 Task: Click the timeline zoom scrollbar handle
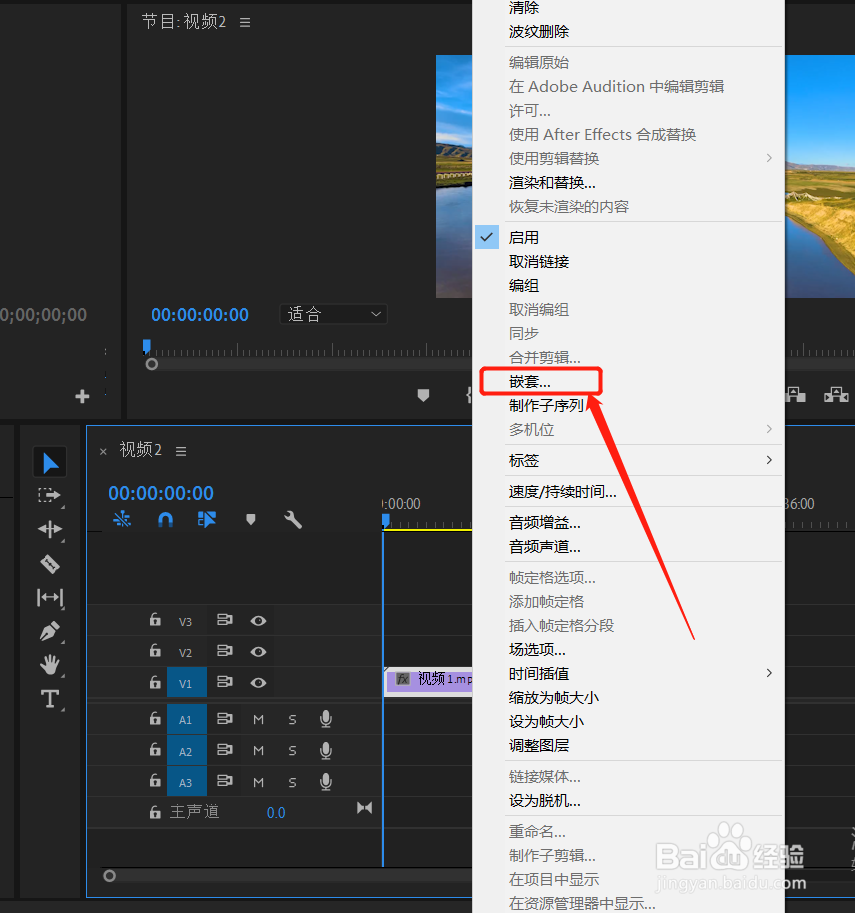coord(109,876)
